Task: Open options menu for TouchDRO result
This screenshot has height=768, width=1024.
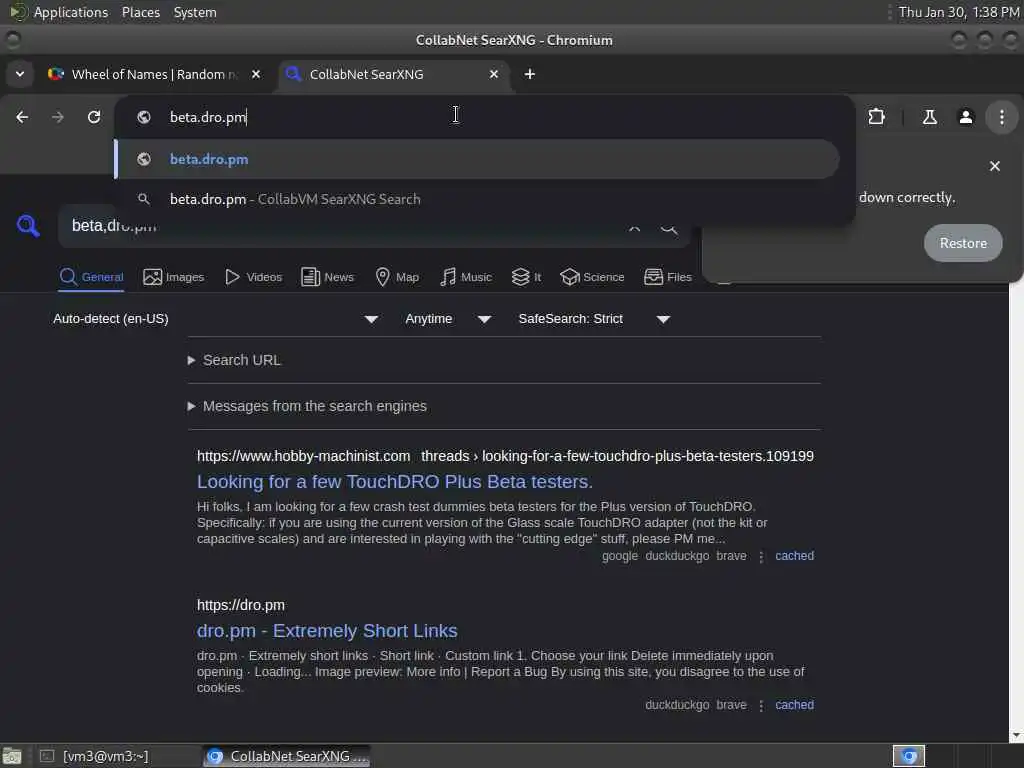Action: pyautogui.click(x=761, y=556)
